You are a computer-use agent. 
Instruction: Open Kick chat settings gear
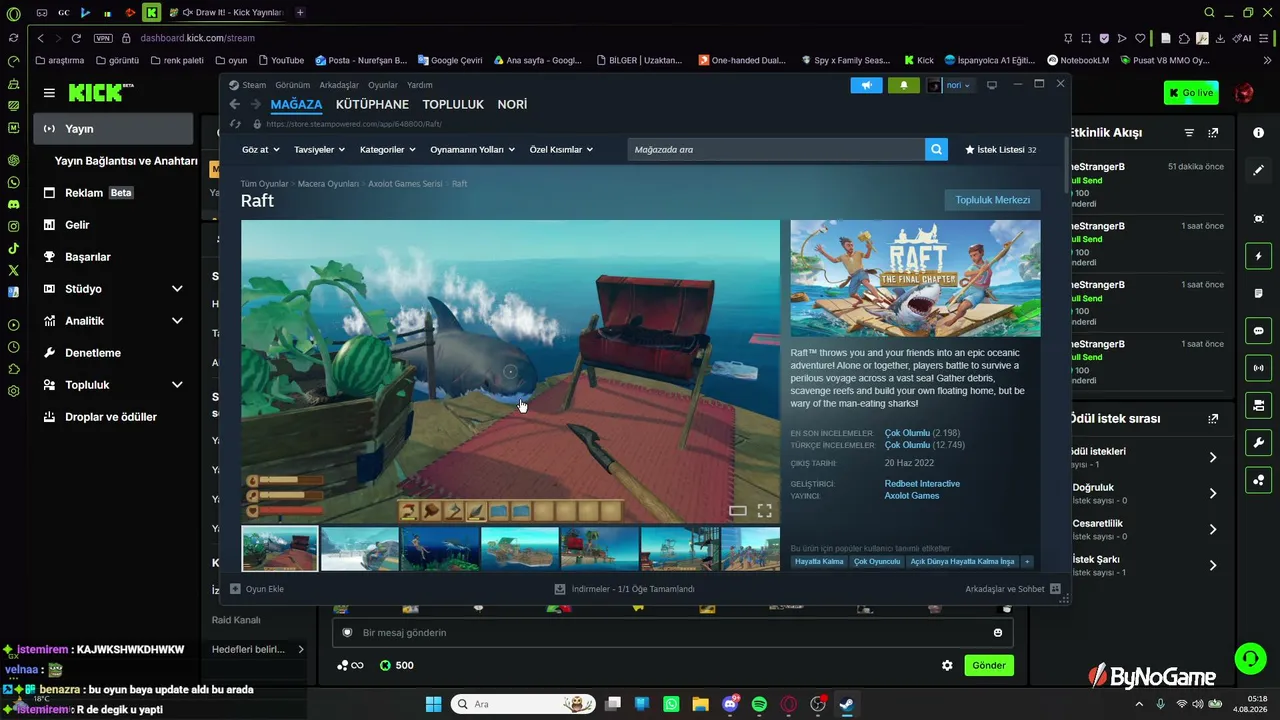[x=947, y=665]
